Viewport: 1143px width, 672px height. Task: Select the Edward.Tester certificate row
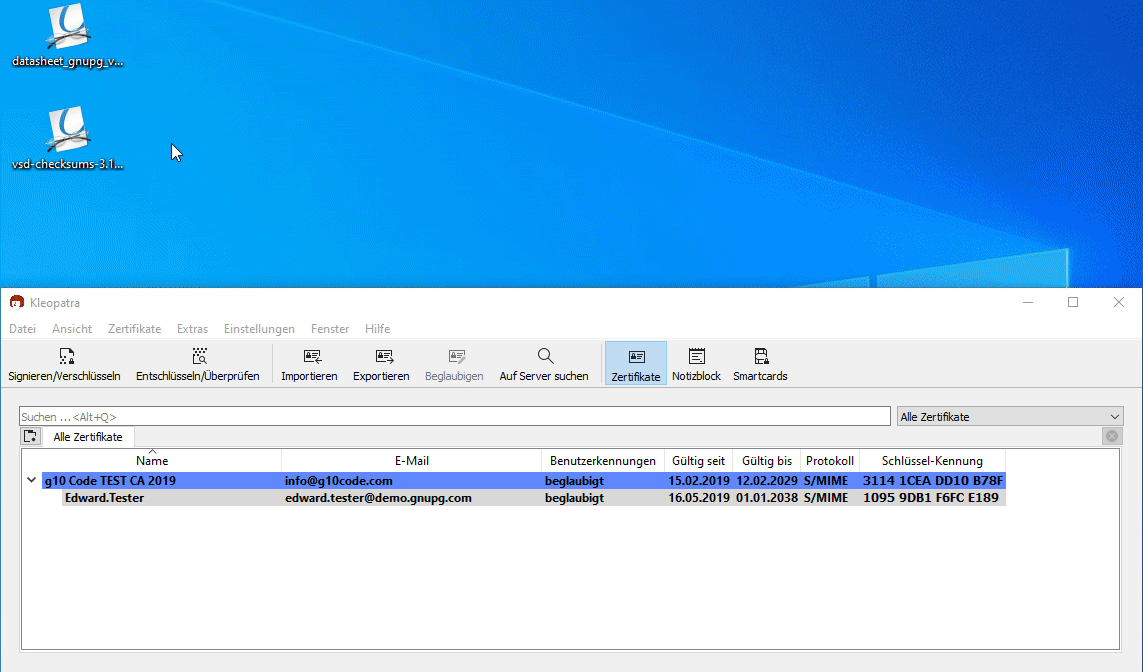point(534,498)
